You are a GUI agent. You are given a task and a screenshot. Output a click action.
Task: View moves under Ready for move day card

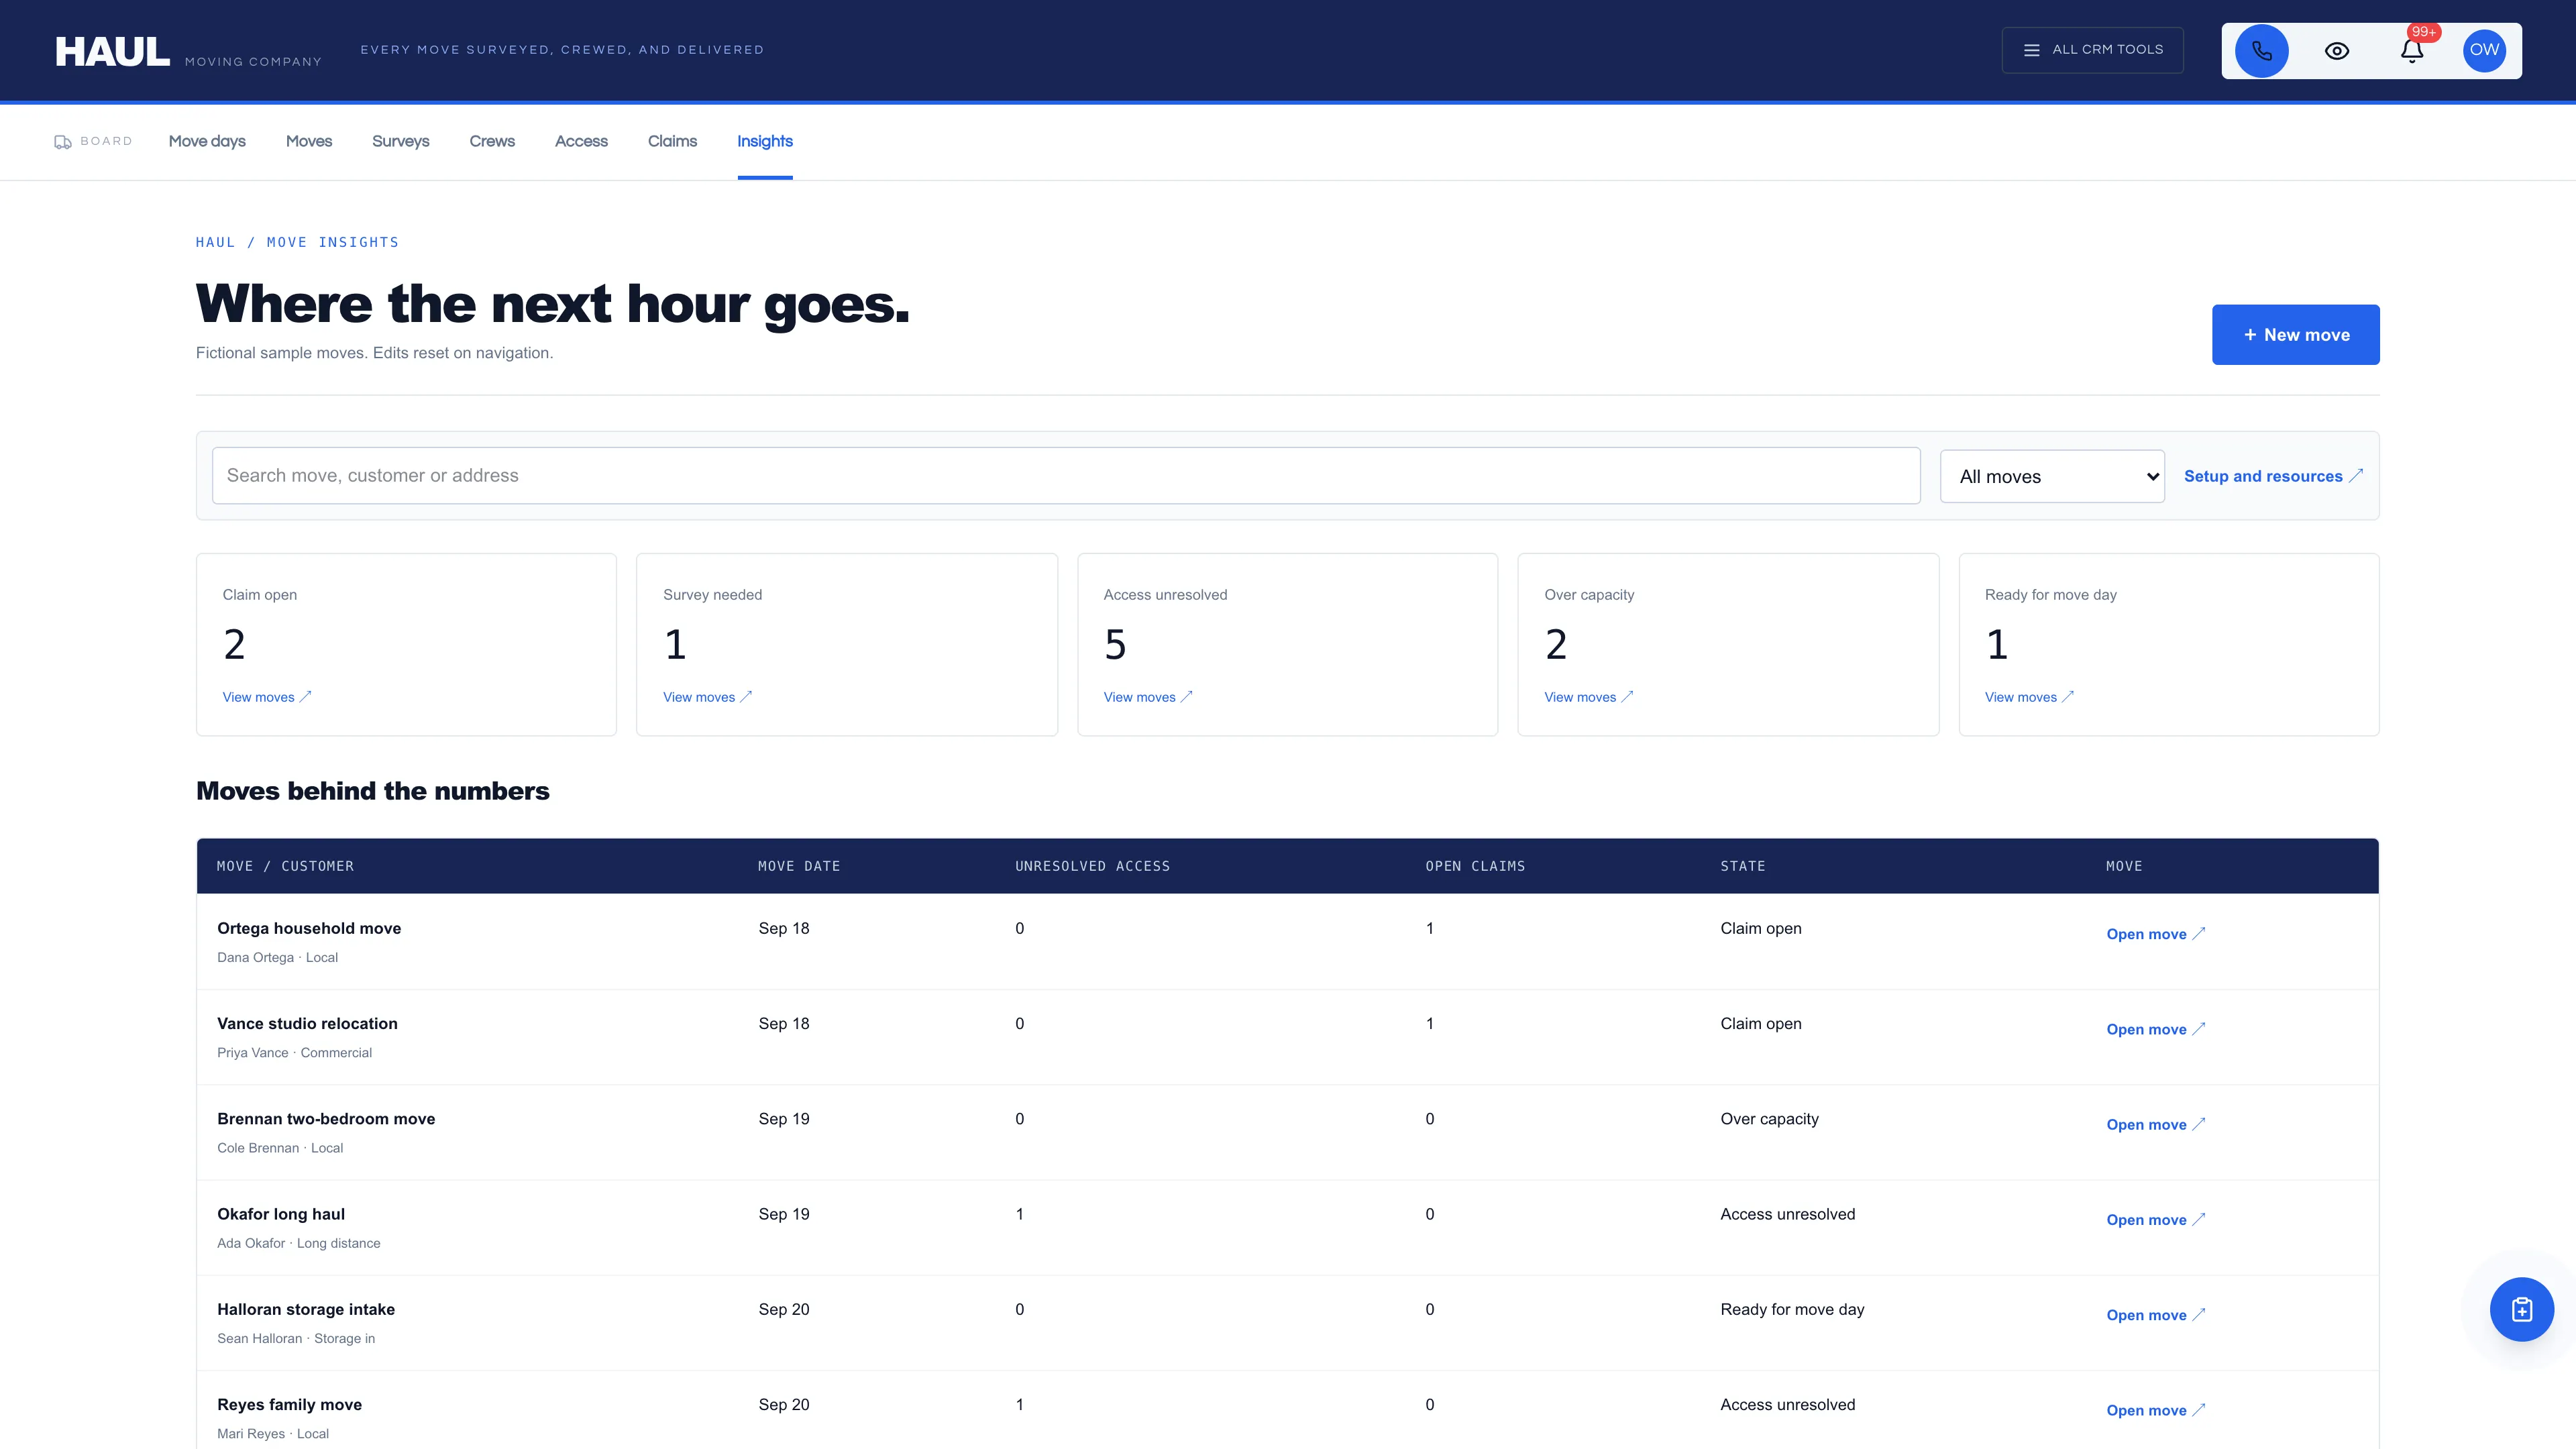point(2029,697)
